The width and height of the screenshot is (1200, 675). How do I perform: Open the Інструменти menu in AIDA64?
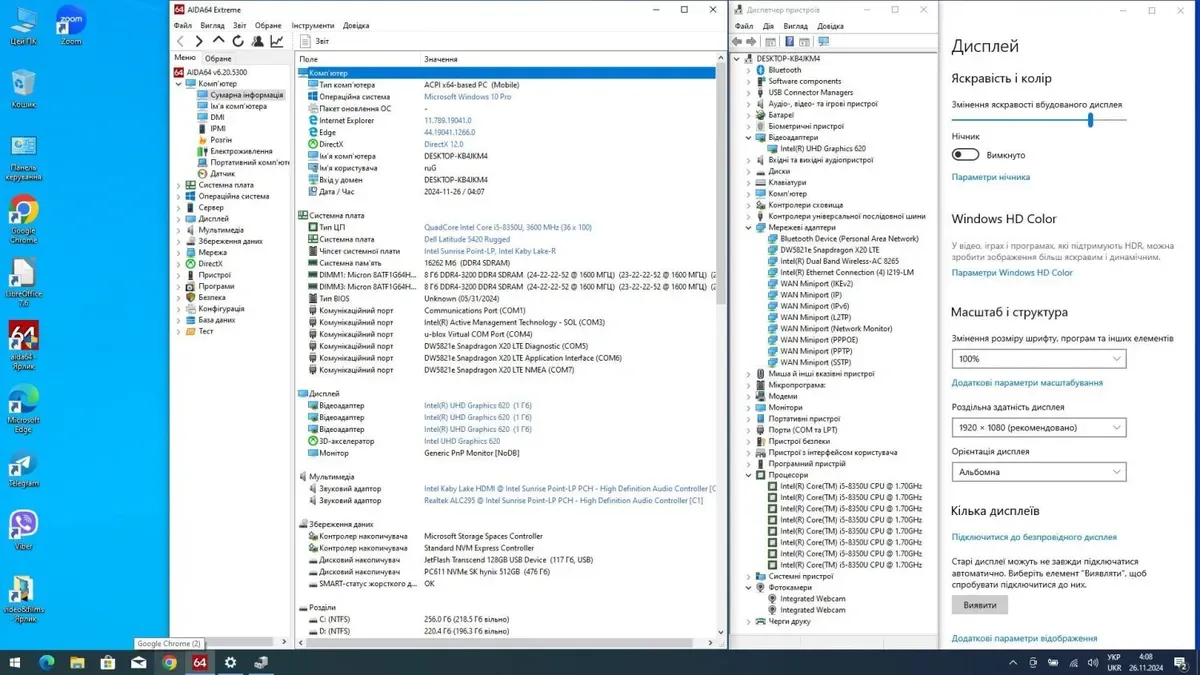tap(313, 25)
